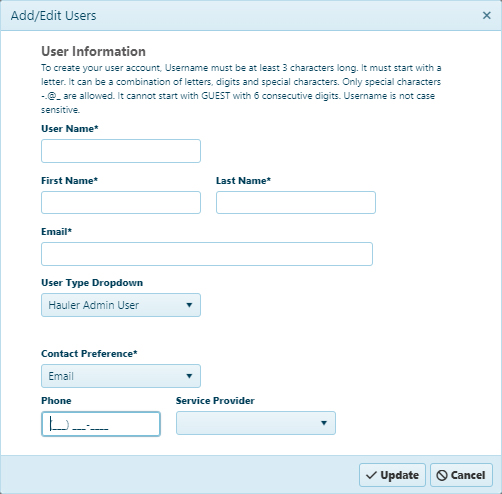Screen dimensions: 502x494
Task: Click into the Email field
Action: [207, 254]
